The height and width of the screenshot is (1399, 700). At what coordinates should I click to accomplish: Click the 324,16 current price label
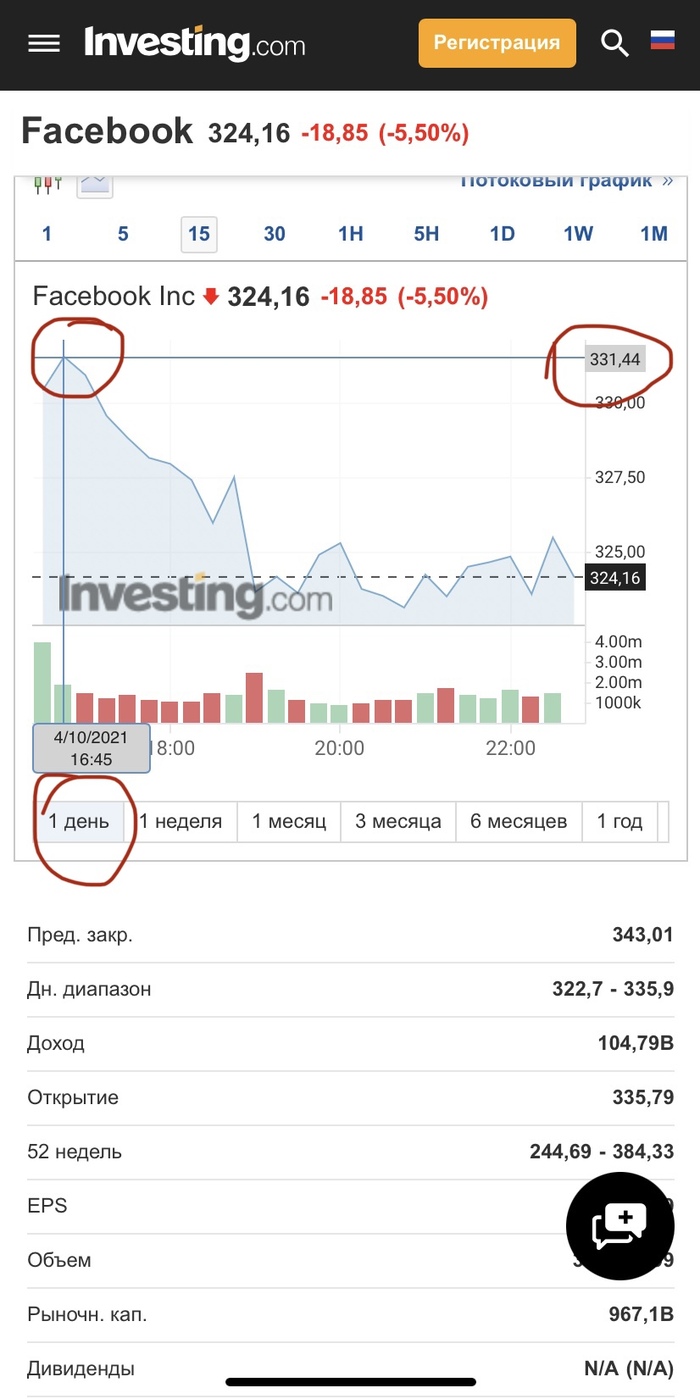(615, 578)
